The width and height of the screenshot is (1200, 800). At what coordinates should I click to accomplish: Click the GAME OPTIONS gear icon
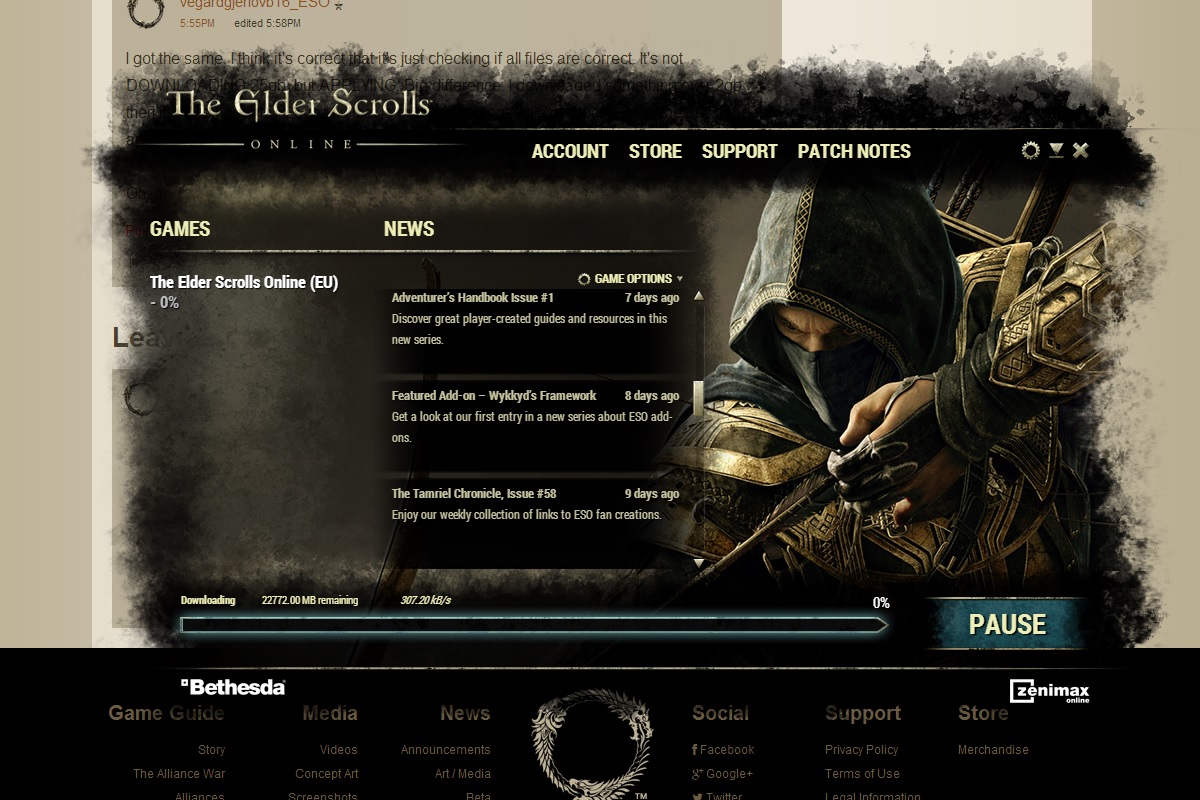click(x=584, y=279)
